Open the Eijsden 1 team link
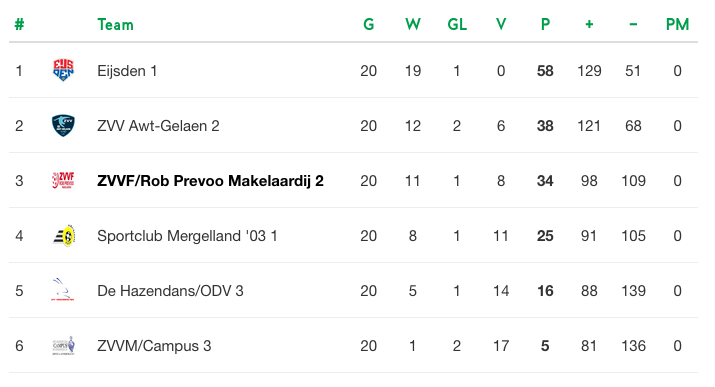The width and height of the screenshot is (715, 387). (x=127, y=71)
